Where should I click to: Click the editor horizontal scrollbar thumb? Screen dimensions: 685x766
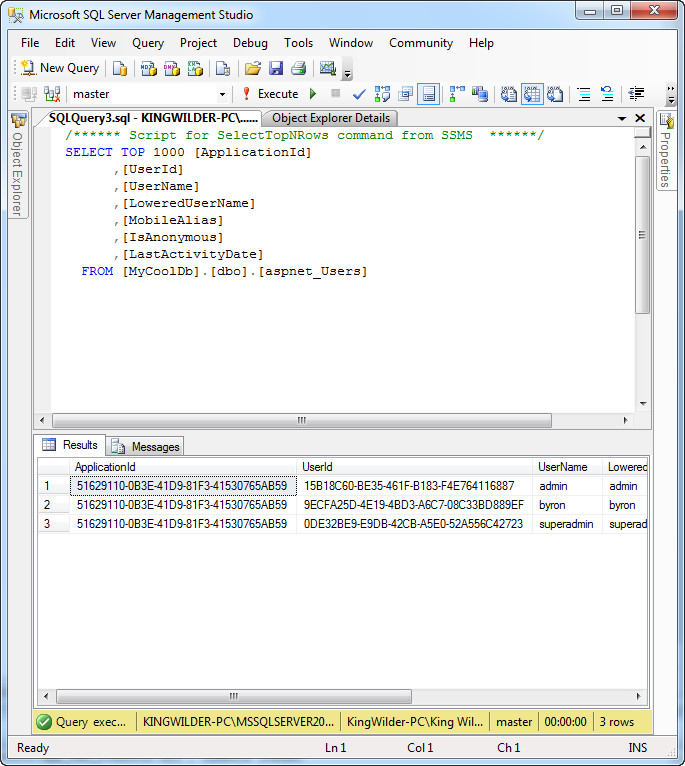pos(301,420)
